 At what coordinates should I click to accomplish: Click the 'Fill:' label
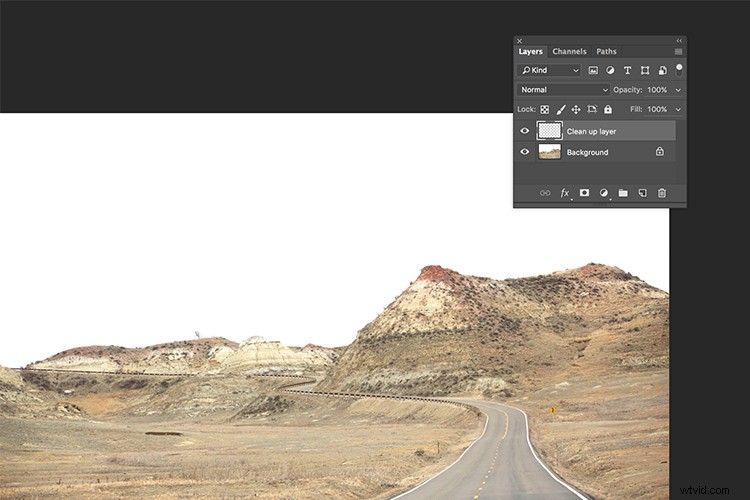point(636,110)
